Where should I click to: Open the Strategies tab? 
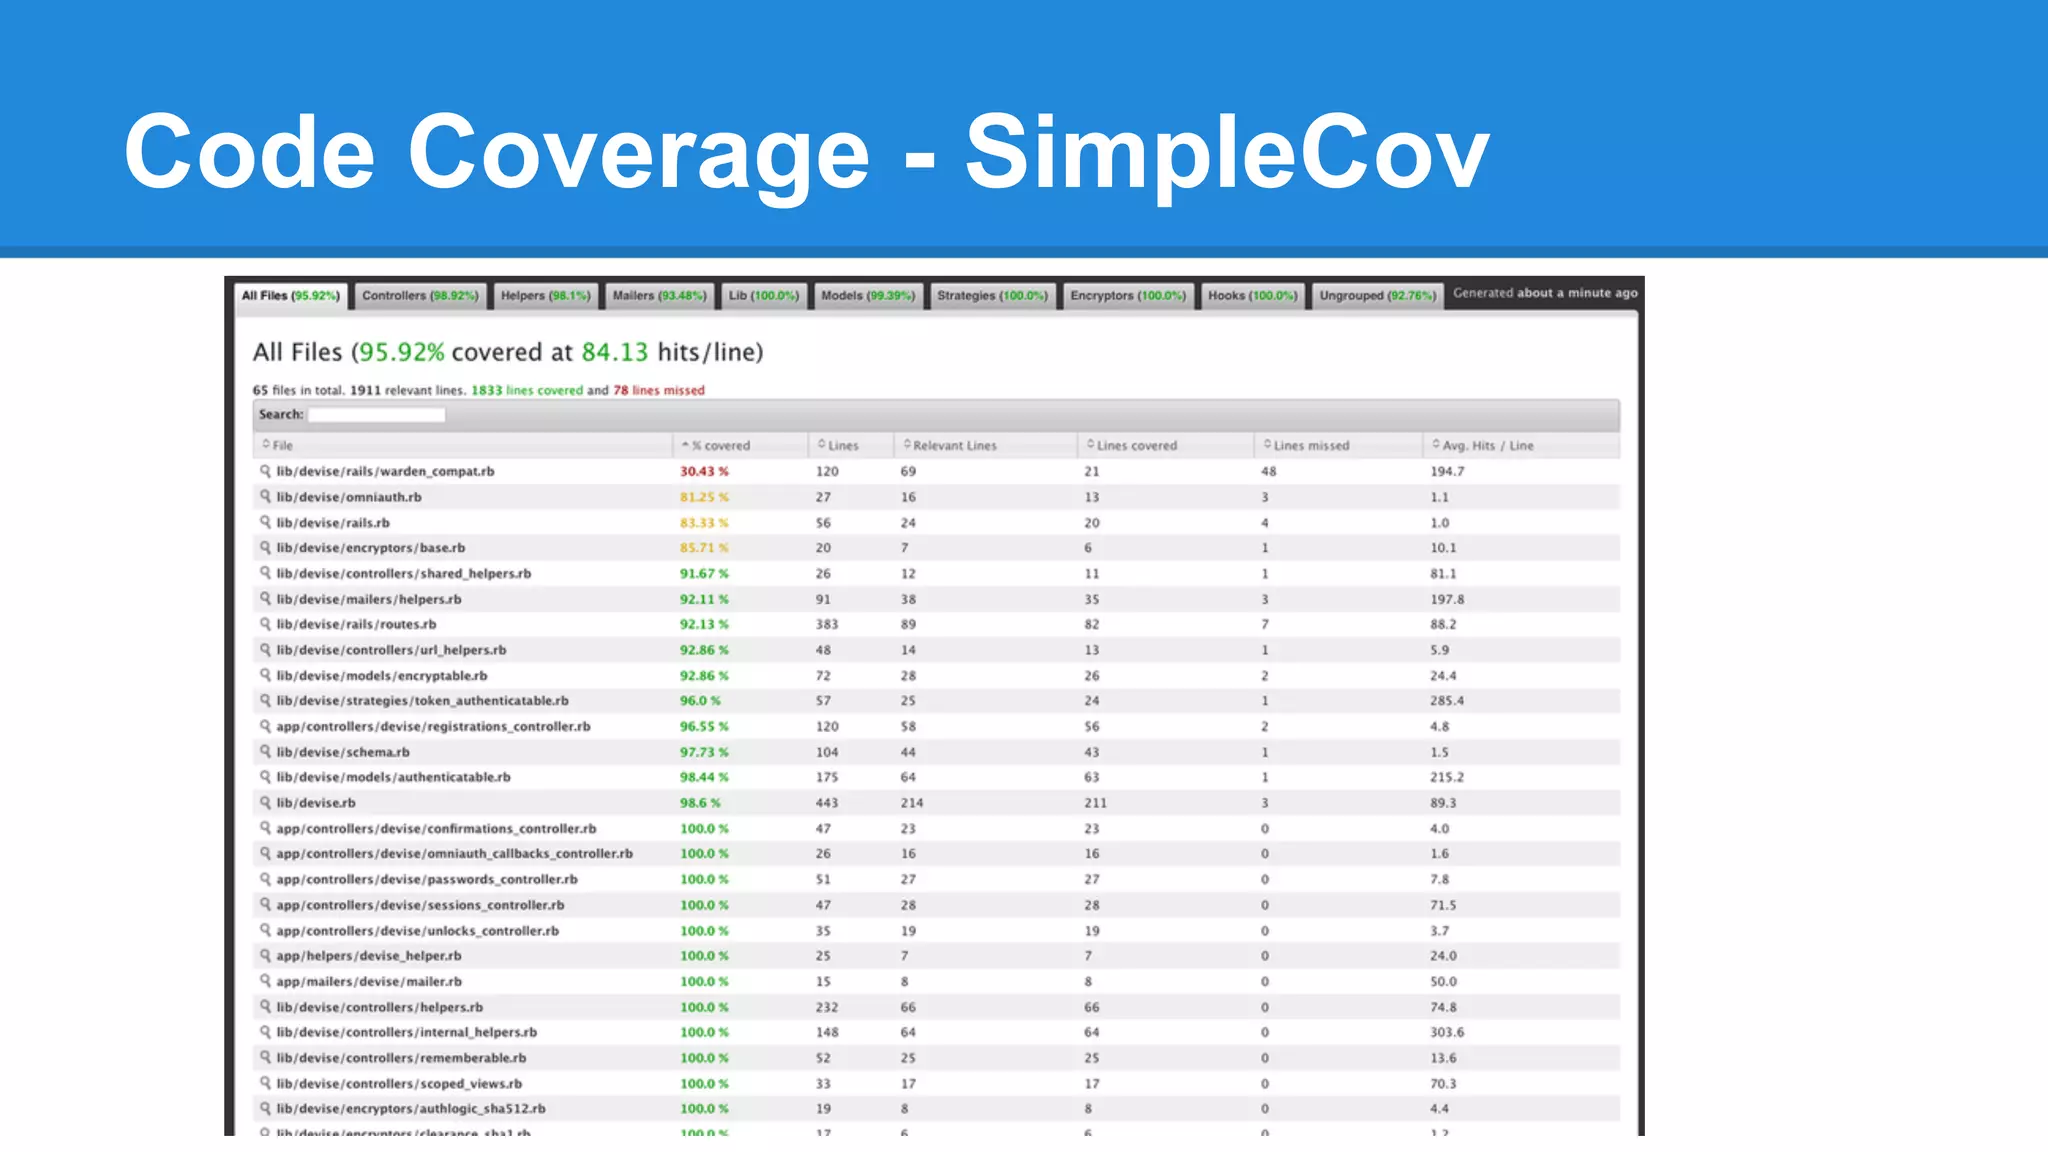[992, 296]
